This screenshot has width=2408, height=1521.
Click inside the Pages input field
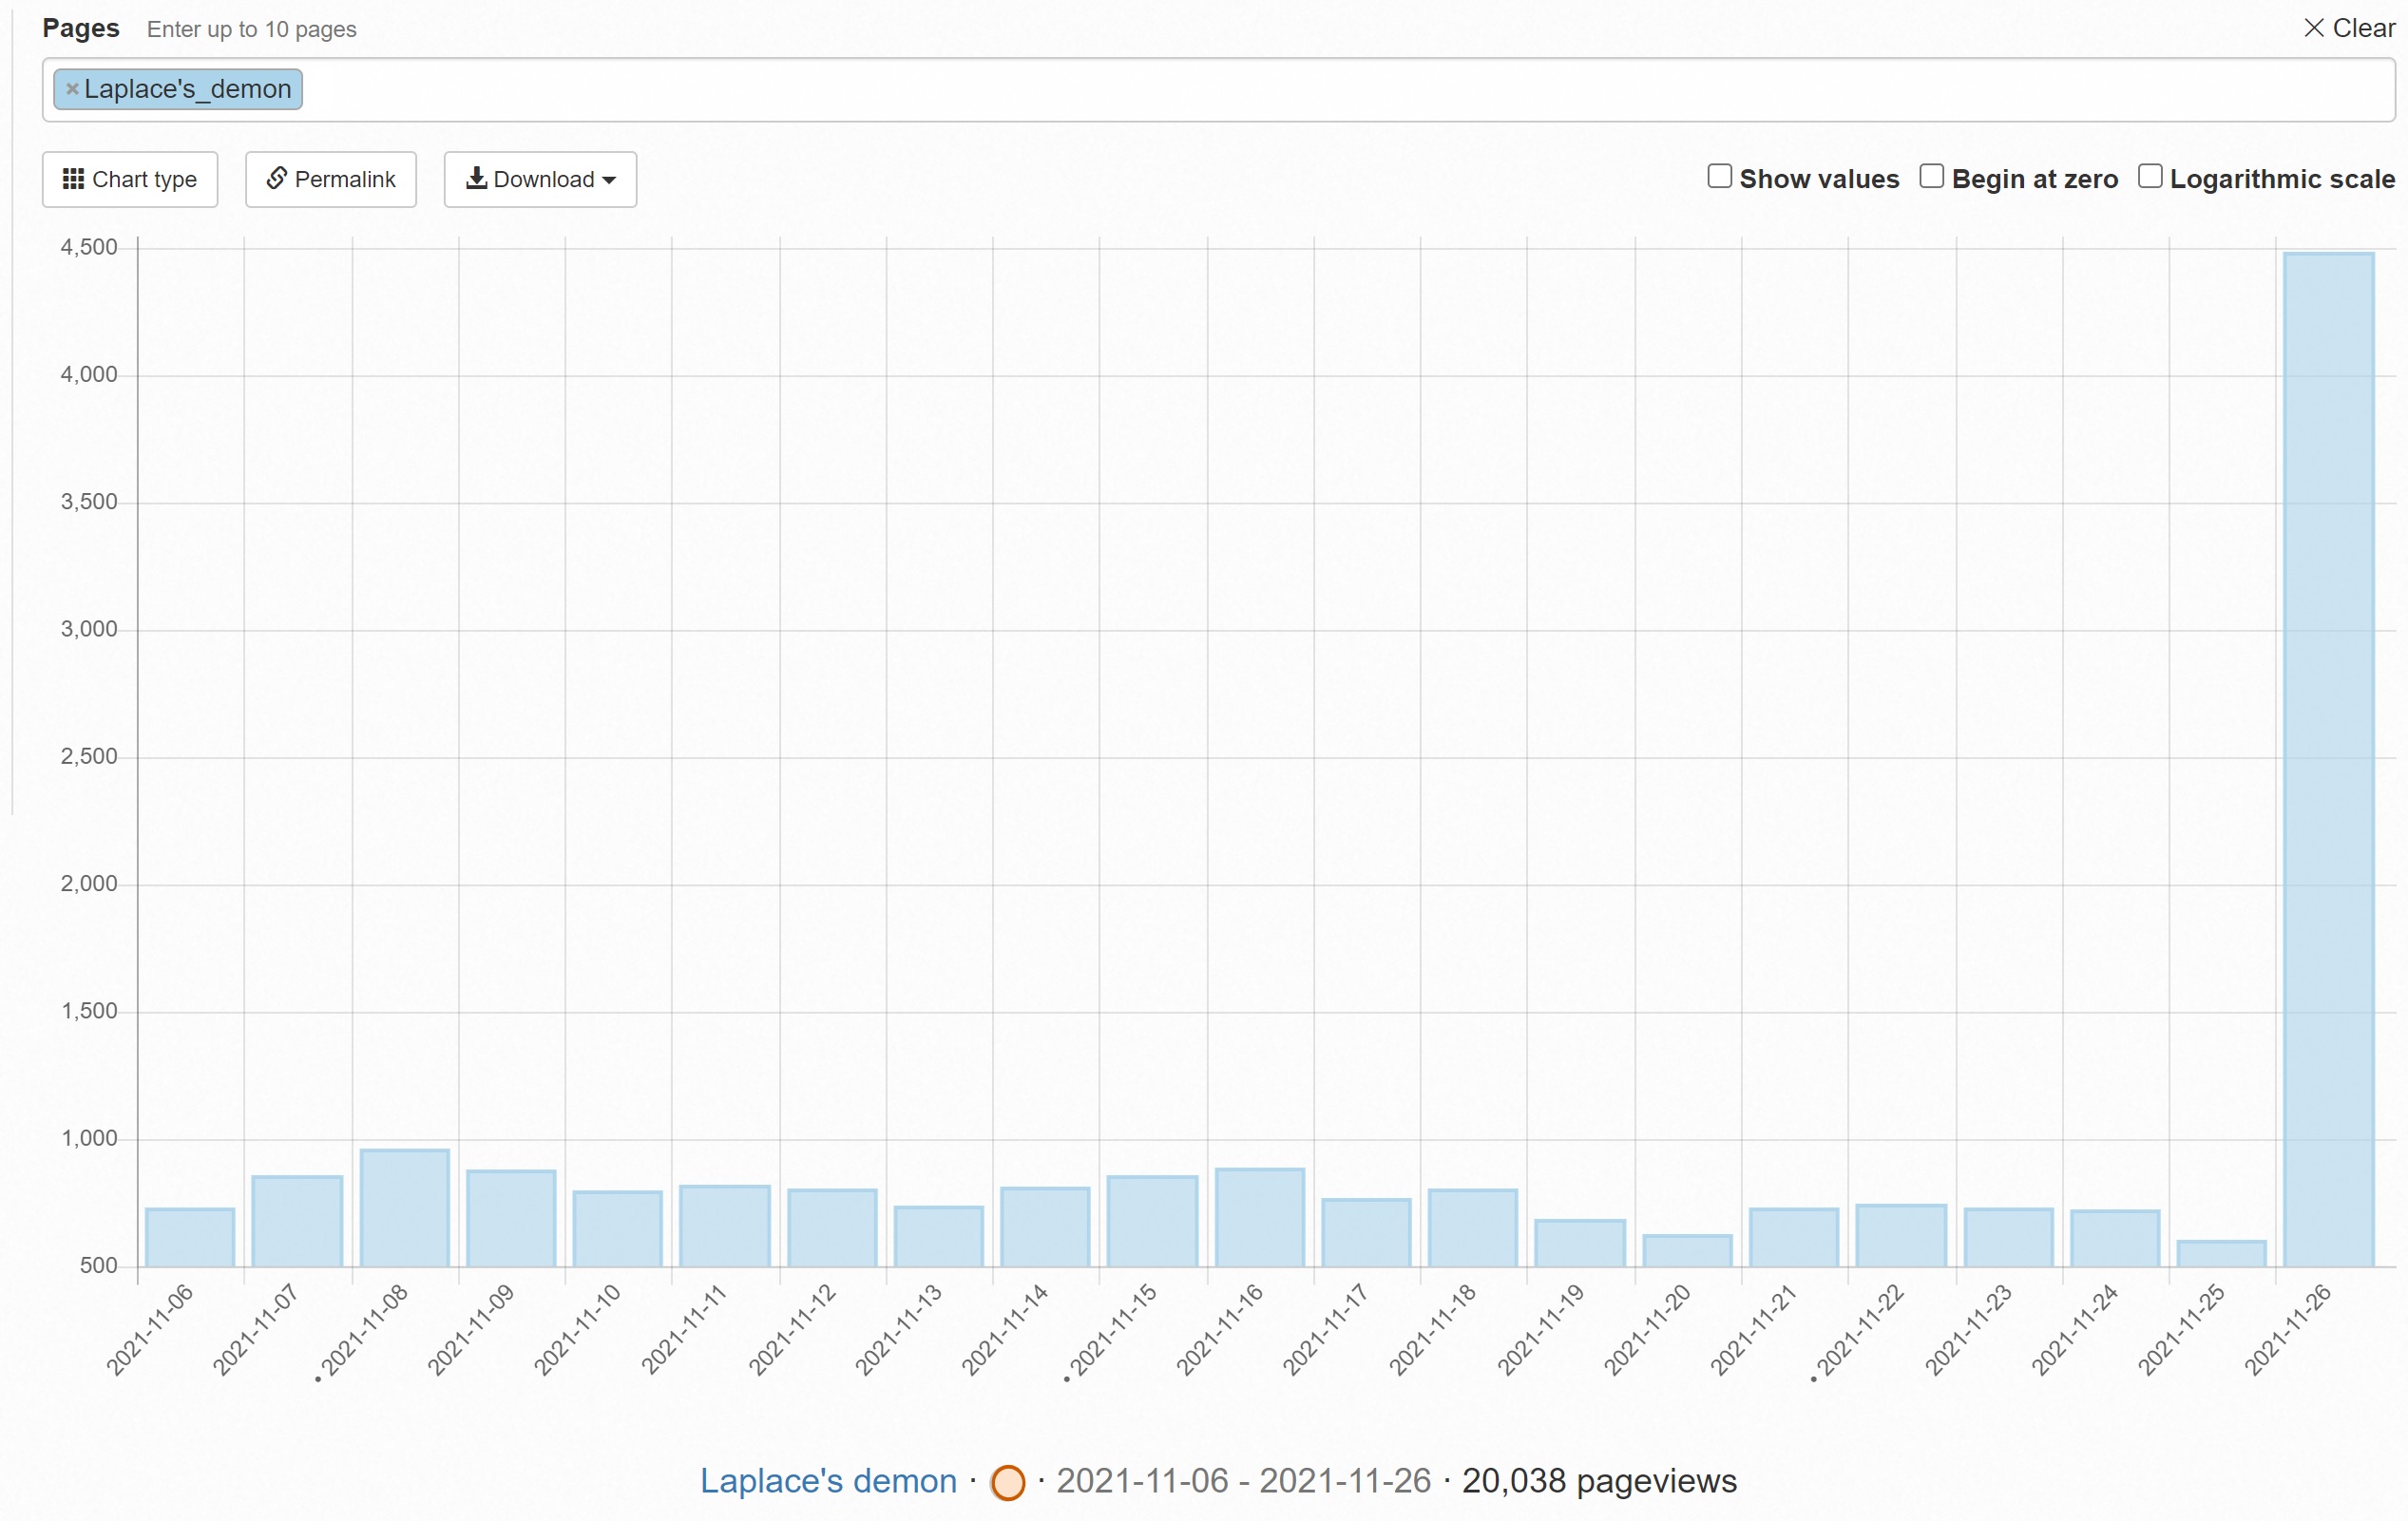pyautogui.click(x=1200, y=90)
